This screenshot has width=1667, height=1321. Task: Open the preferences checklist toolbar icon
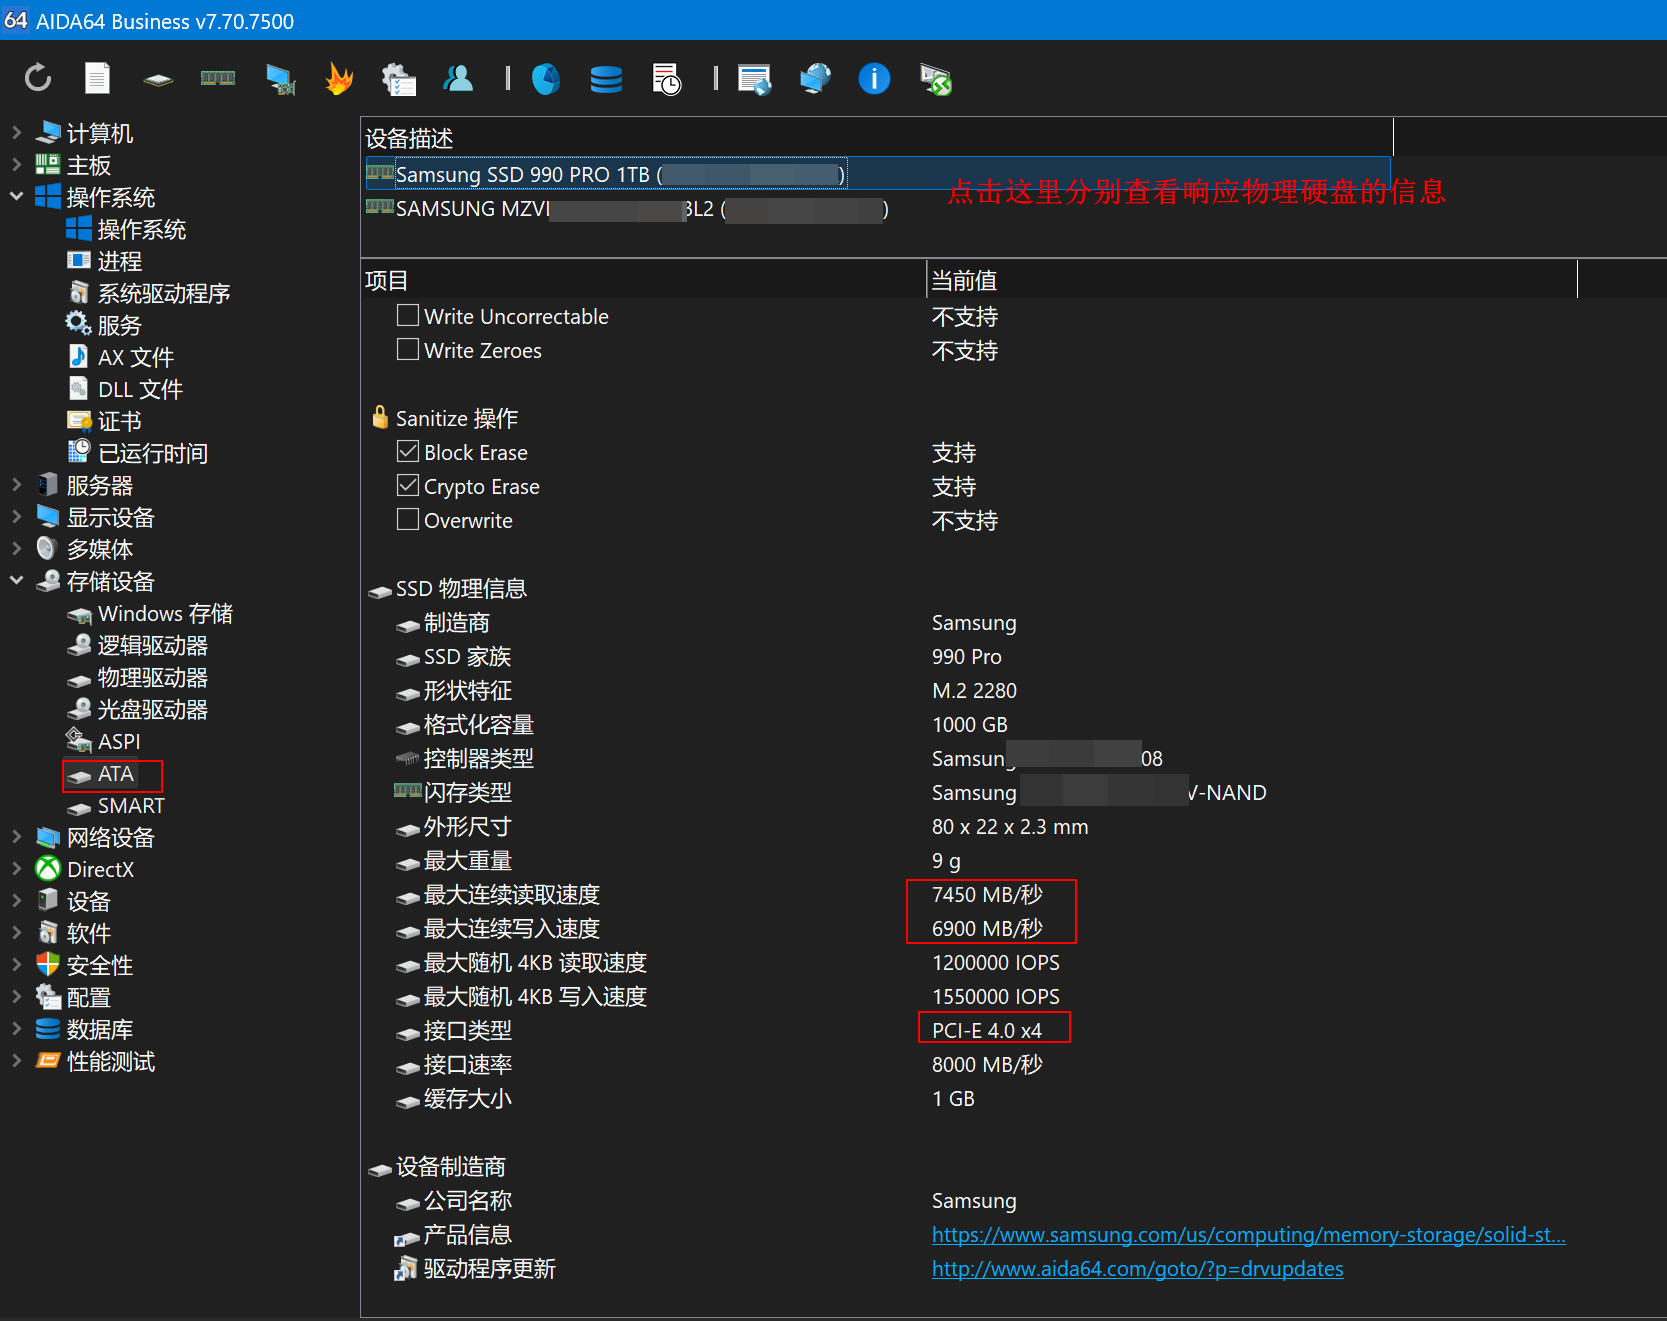tap(399, 79)
